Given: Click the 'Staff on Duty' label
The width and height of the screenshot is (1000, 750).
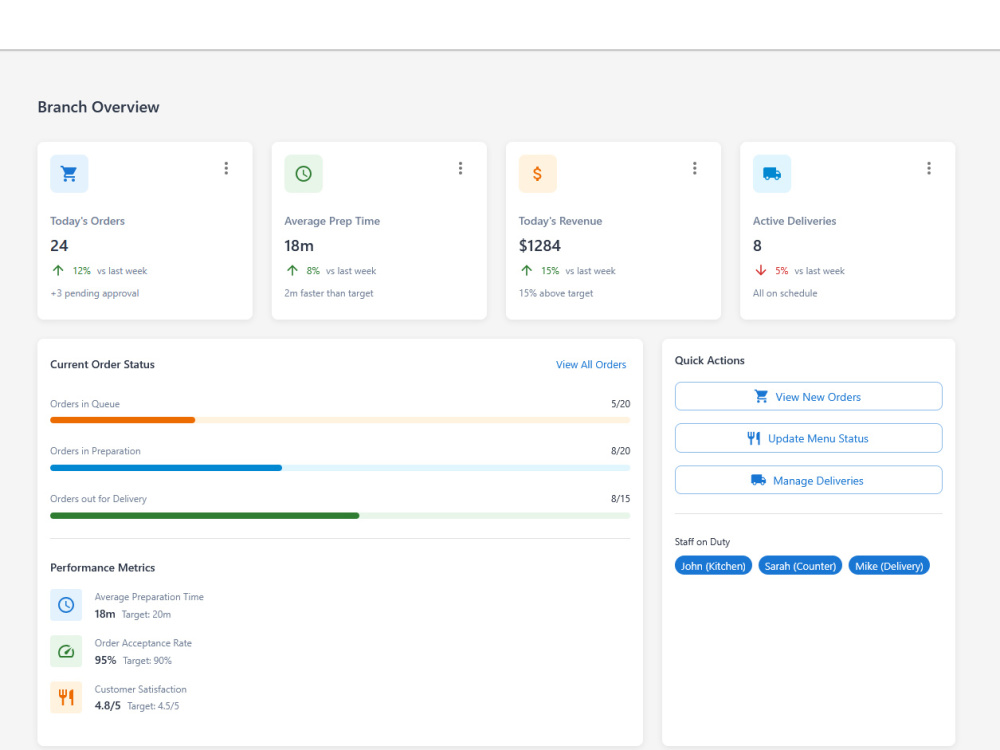Looking at the screenshot, I should point(702,541).
